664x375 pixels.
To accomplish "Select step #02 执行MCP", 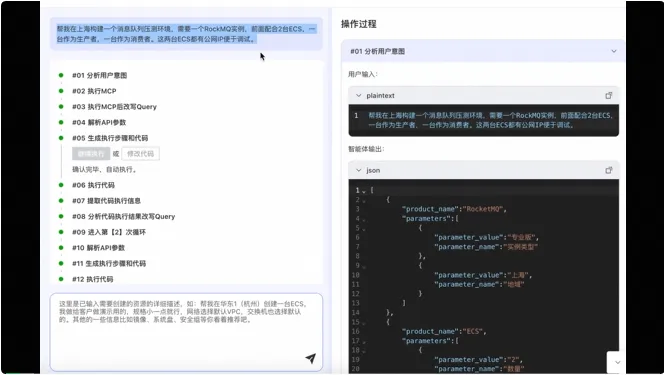I will point(94,91).
